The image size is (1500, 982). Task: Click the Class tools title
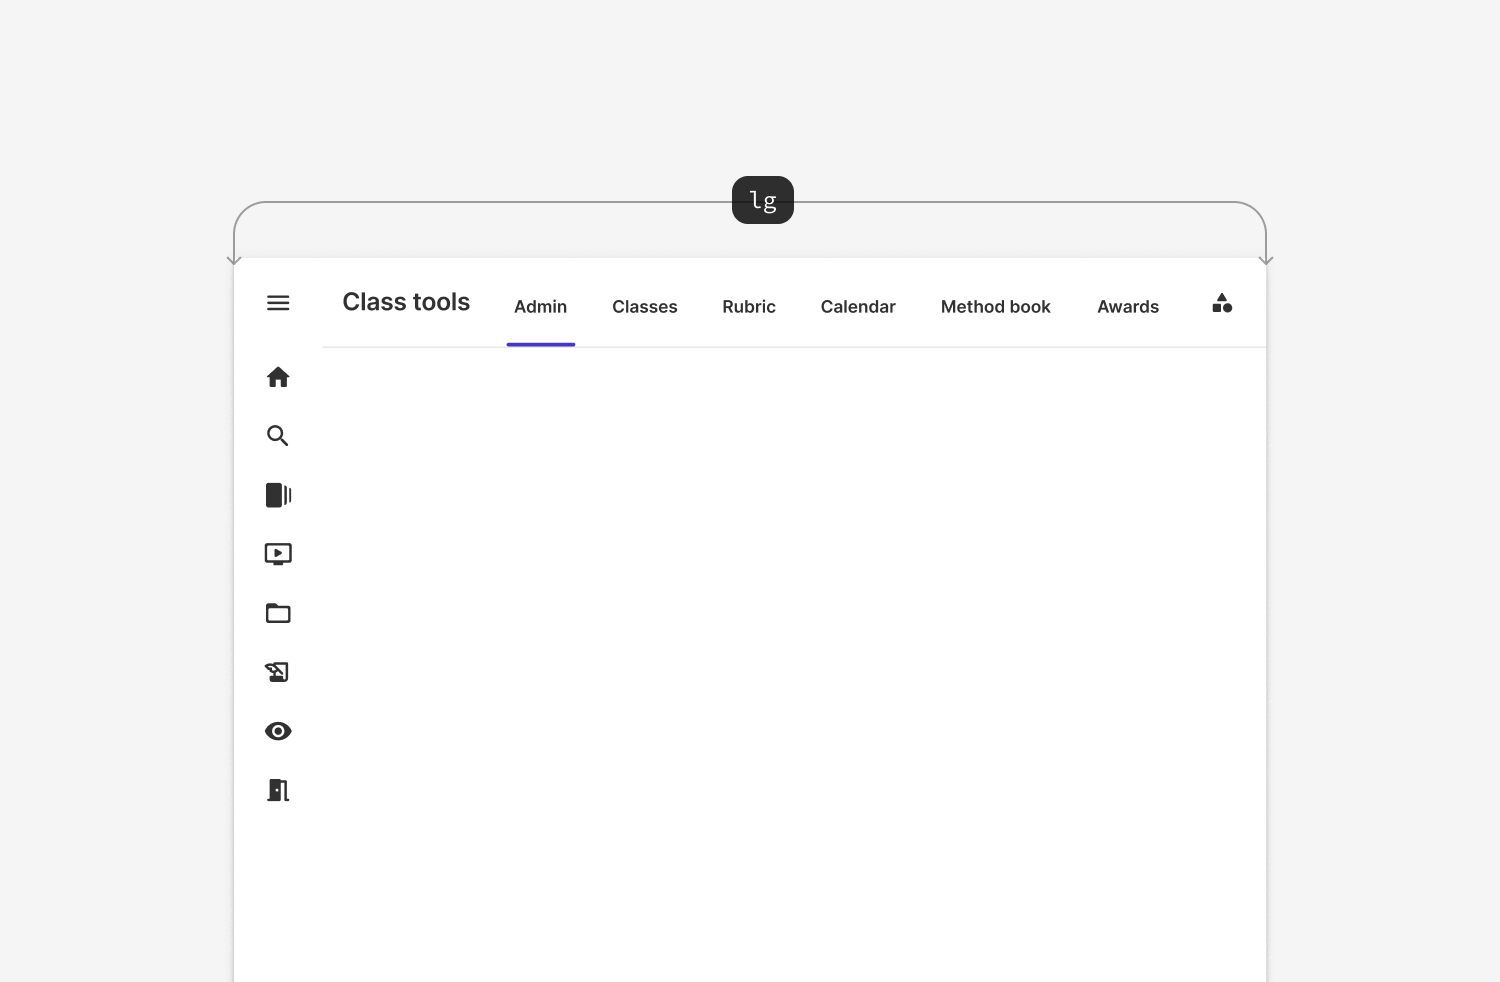pyautogui.click(x=406, y=302)
